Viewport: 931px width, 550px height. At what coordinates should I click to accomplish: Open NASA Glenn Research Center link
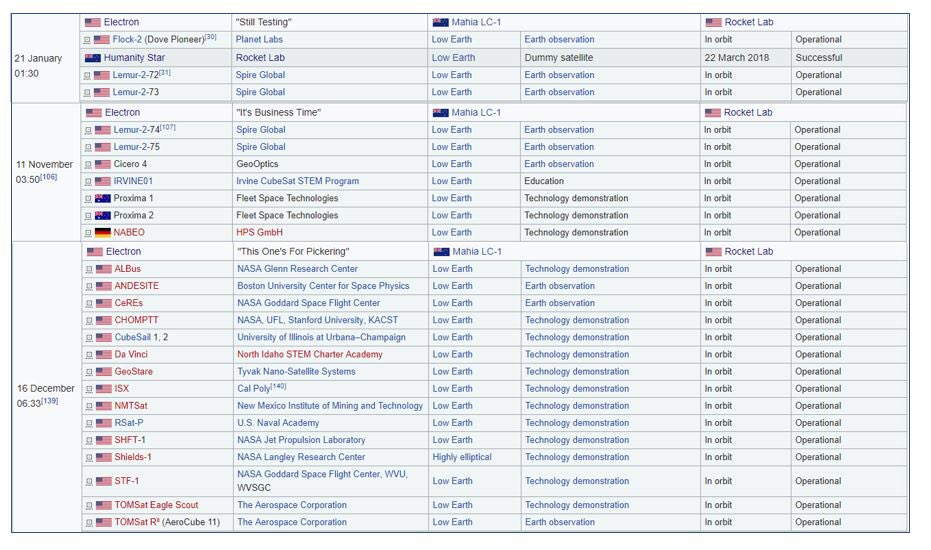point(297,270)
